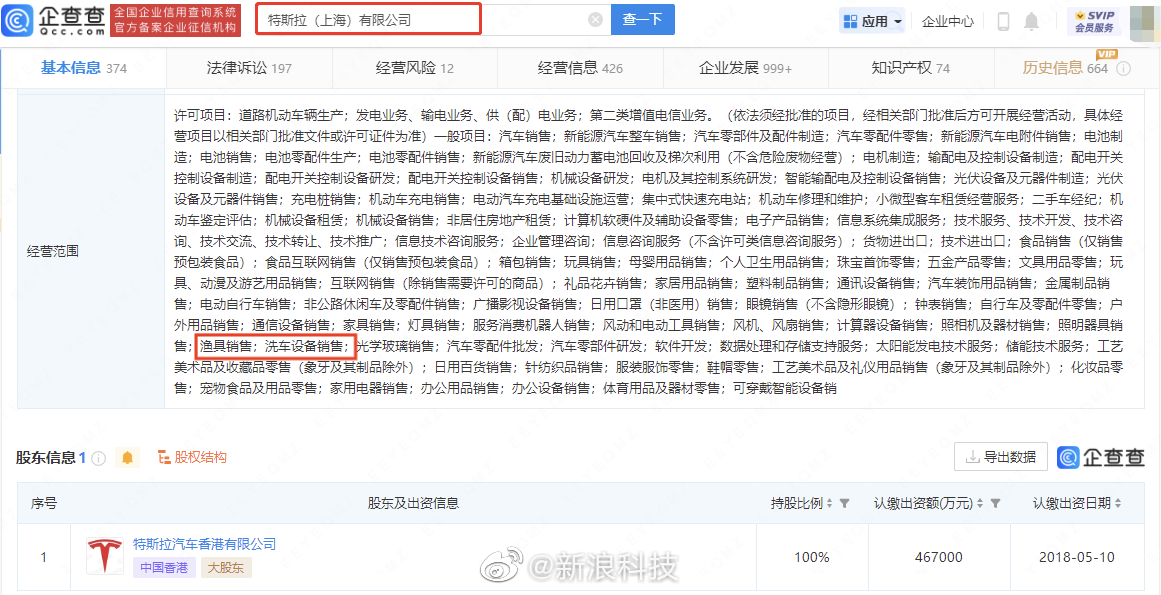Sort by 持股比例 column
The image size is (1161, 595).
(829, 503)
